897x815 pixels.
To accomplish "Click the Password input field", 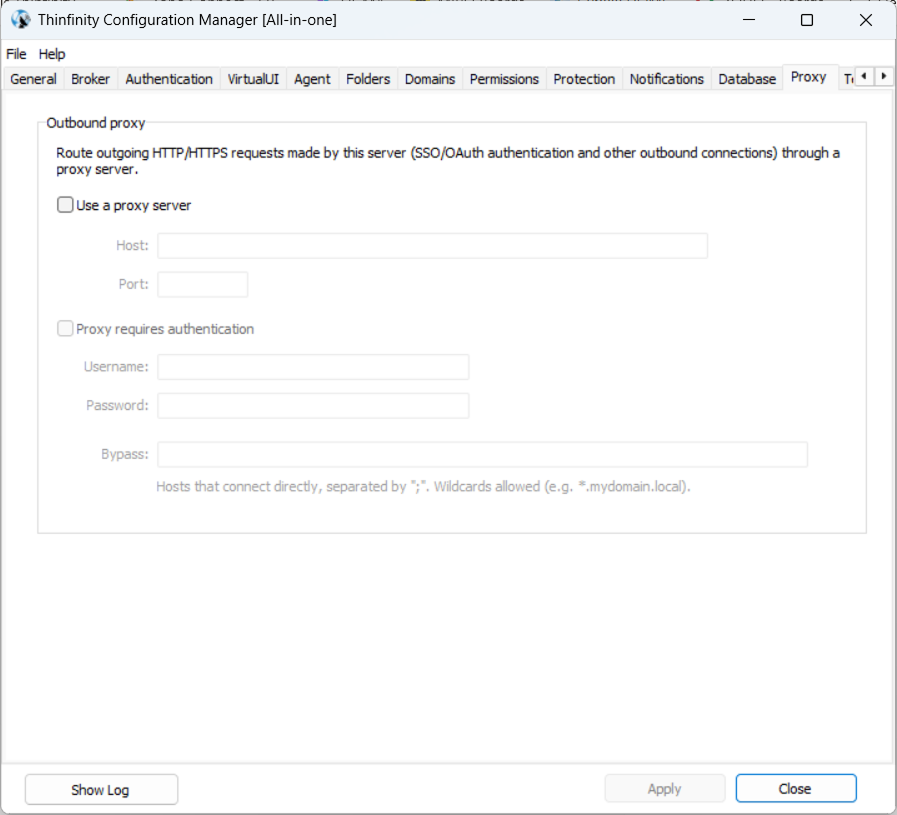I will pyautogui.click(x=313, y=405).
